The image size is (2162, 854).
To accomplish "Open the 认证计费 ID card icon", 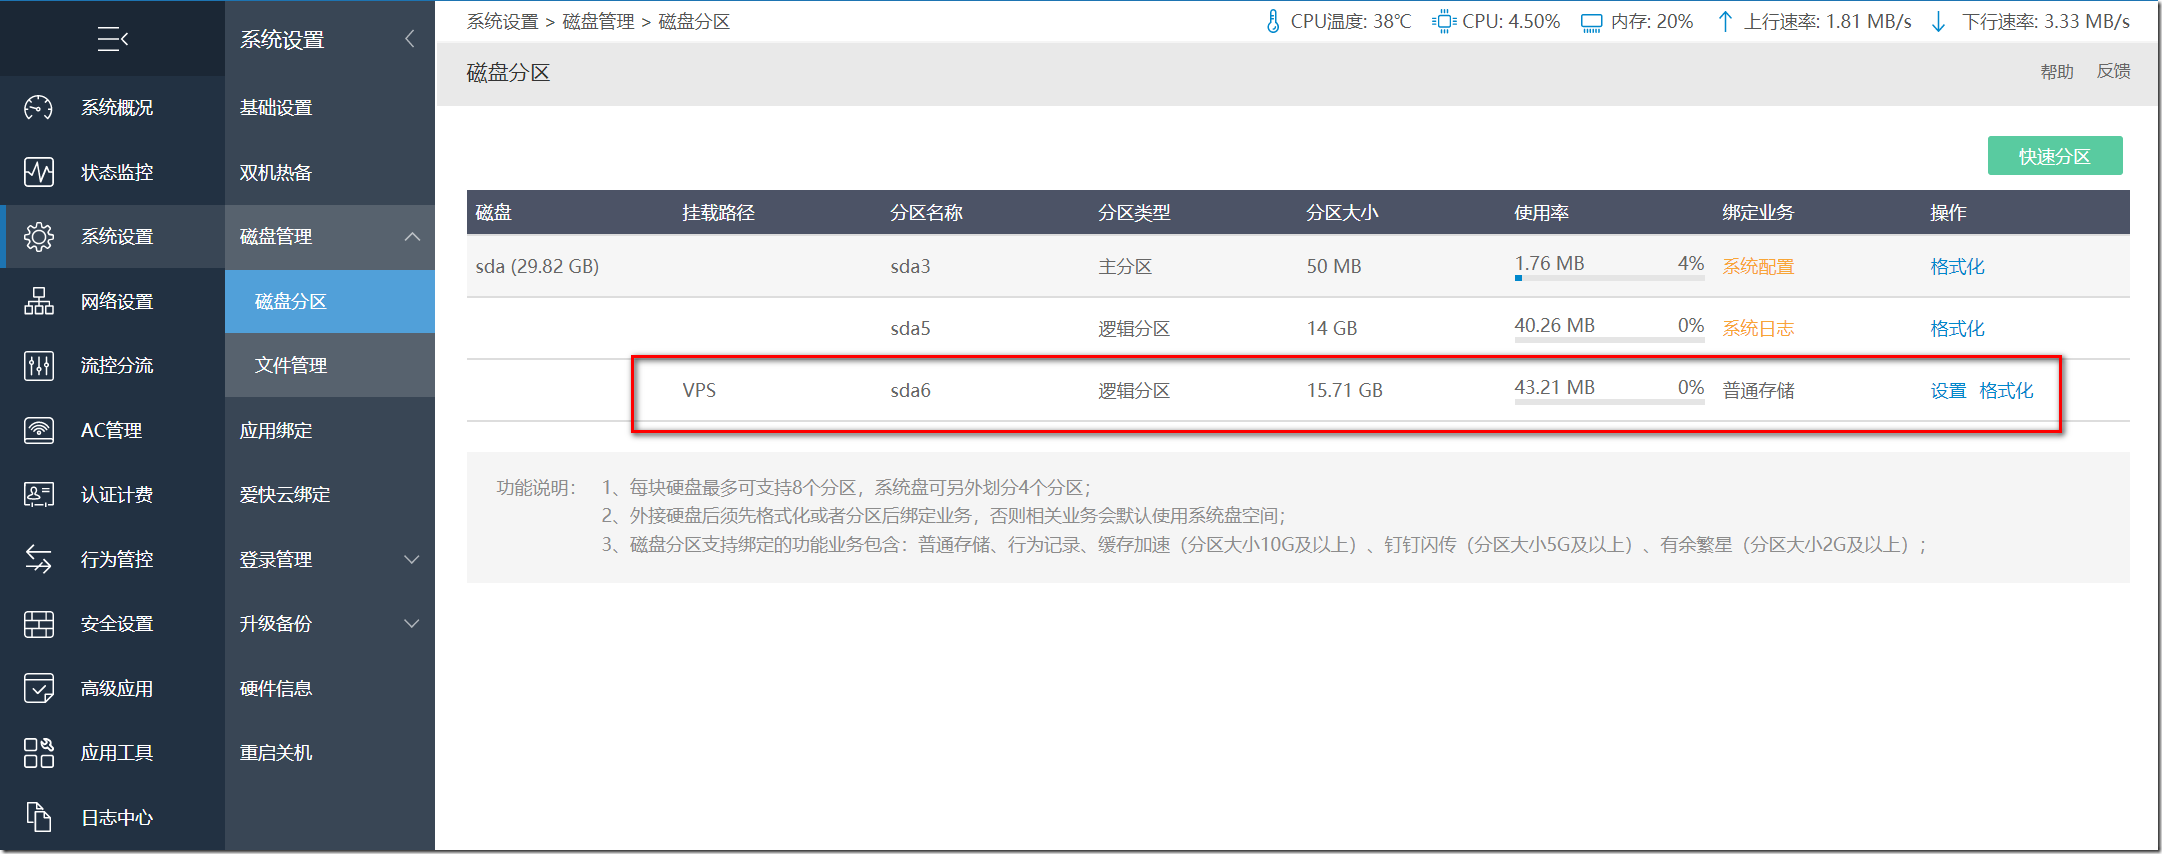I will [39, 495].
